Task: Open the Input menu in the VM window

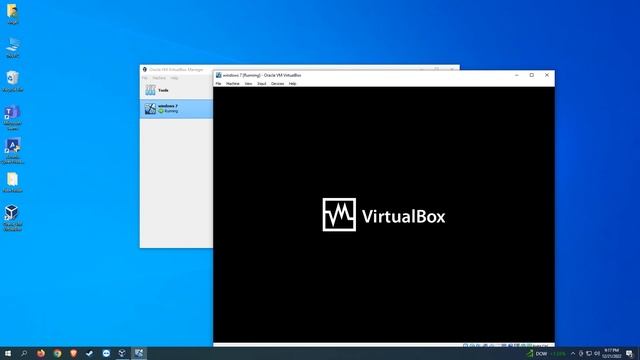Action: (262, 84)
